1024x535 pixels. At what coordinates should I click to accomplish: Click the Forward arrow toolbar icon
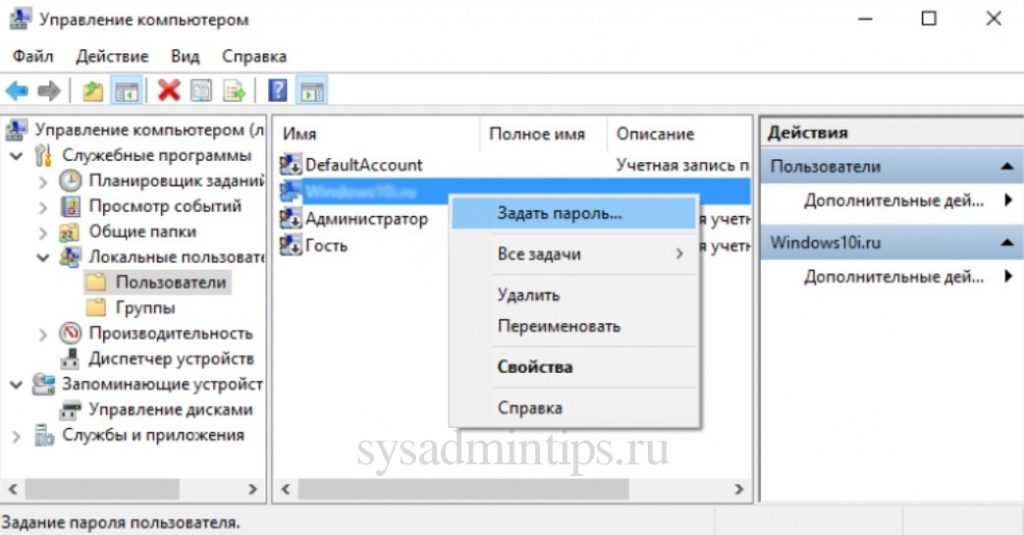(48, 91)
